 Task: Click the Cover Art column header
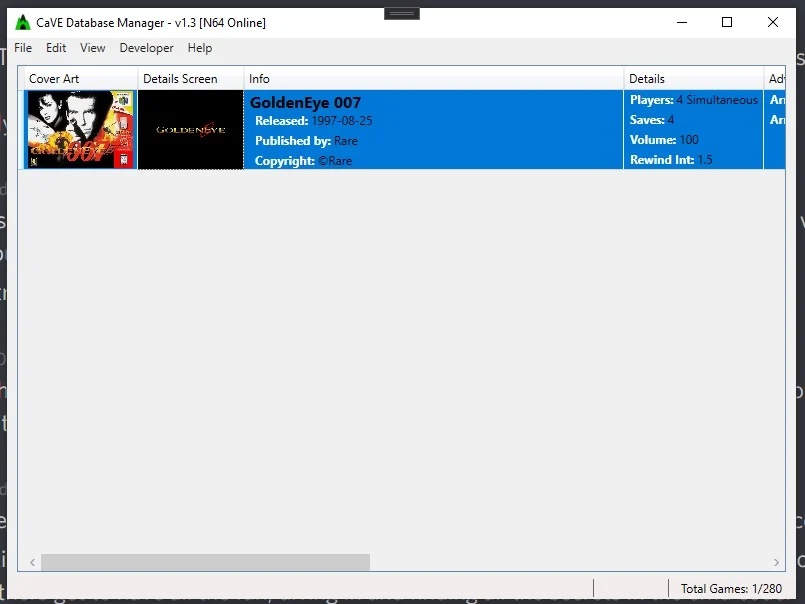(81, 79)
